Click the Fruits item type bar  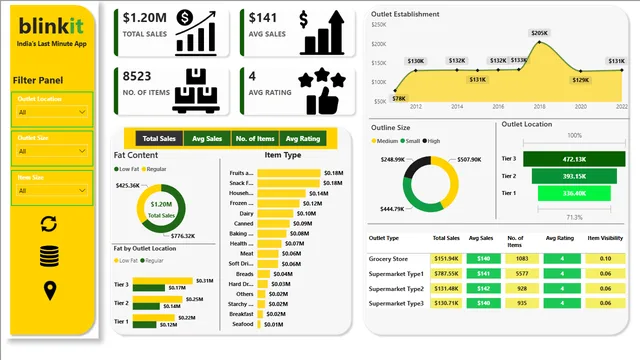point(289,173)
